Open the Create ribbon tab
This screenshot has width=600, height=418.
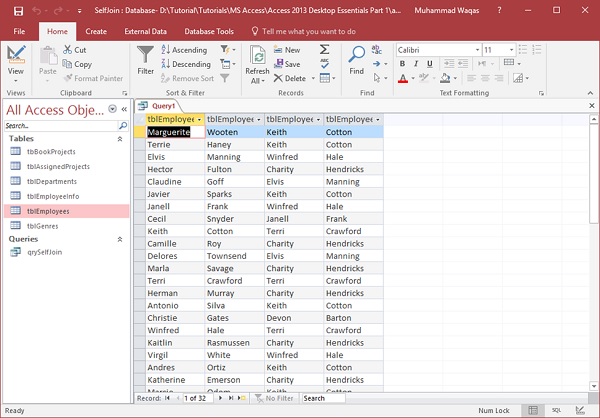(96, 31)
